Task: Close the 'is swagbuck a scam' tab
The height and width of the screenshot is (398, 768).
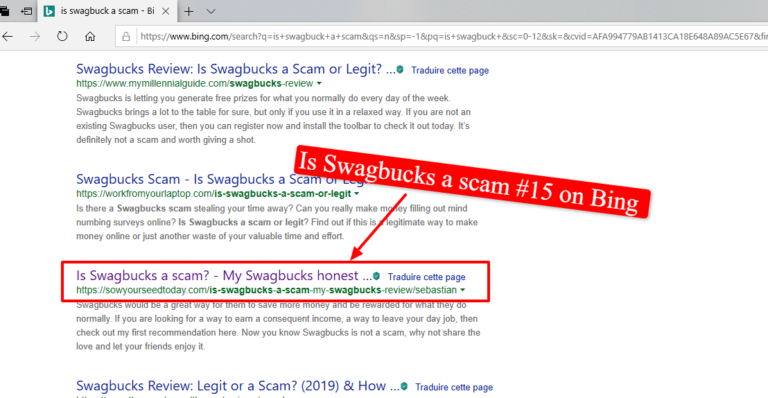Action: pyautogui.click(x=166, y=11)
